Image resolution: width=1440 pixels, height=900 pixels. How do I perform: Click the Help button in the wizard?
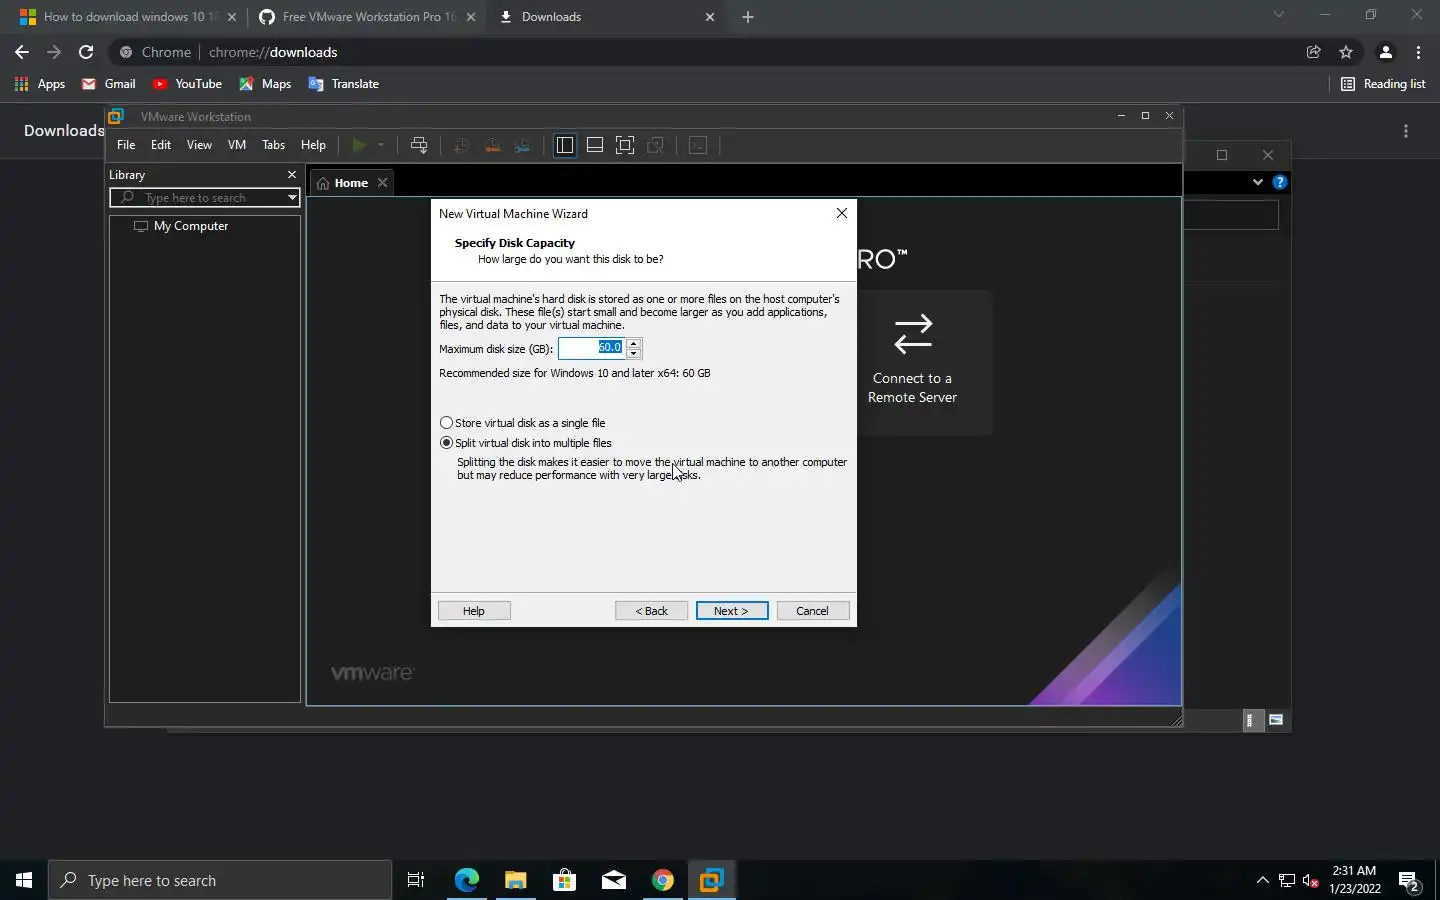pyautogui.click(x=474, y=611)
